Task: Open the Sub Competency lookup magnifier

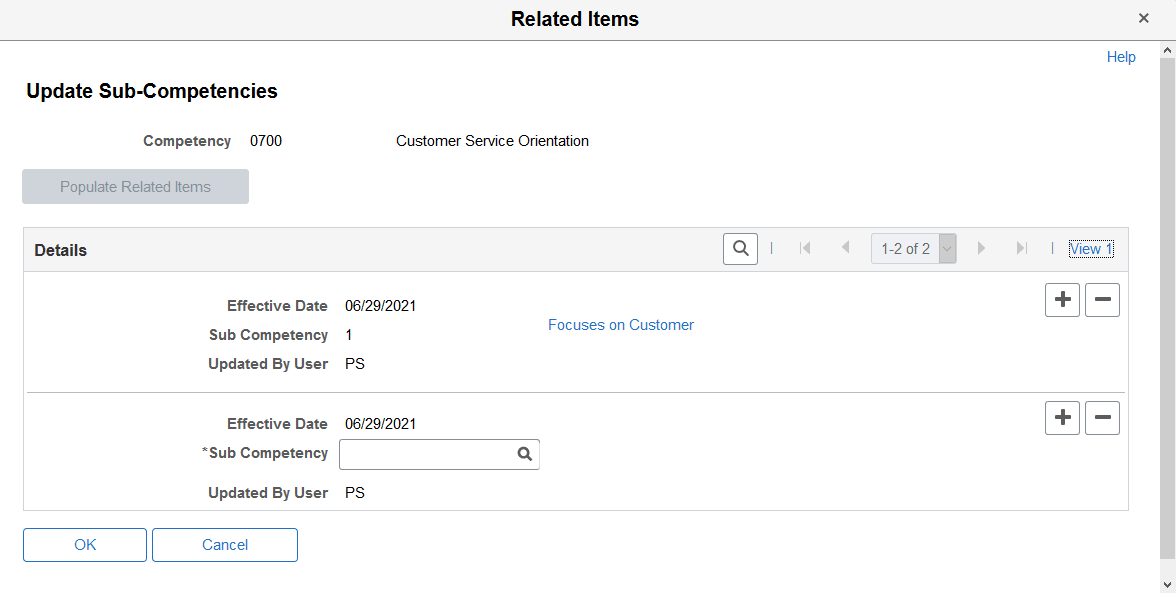Action: pos(524,454)
